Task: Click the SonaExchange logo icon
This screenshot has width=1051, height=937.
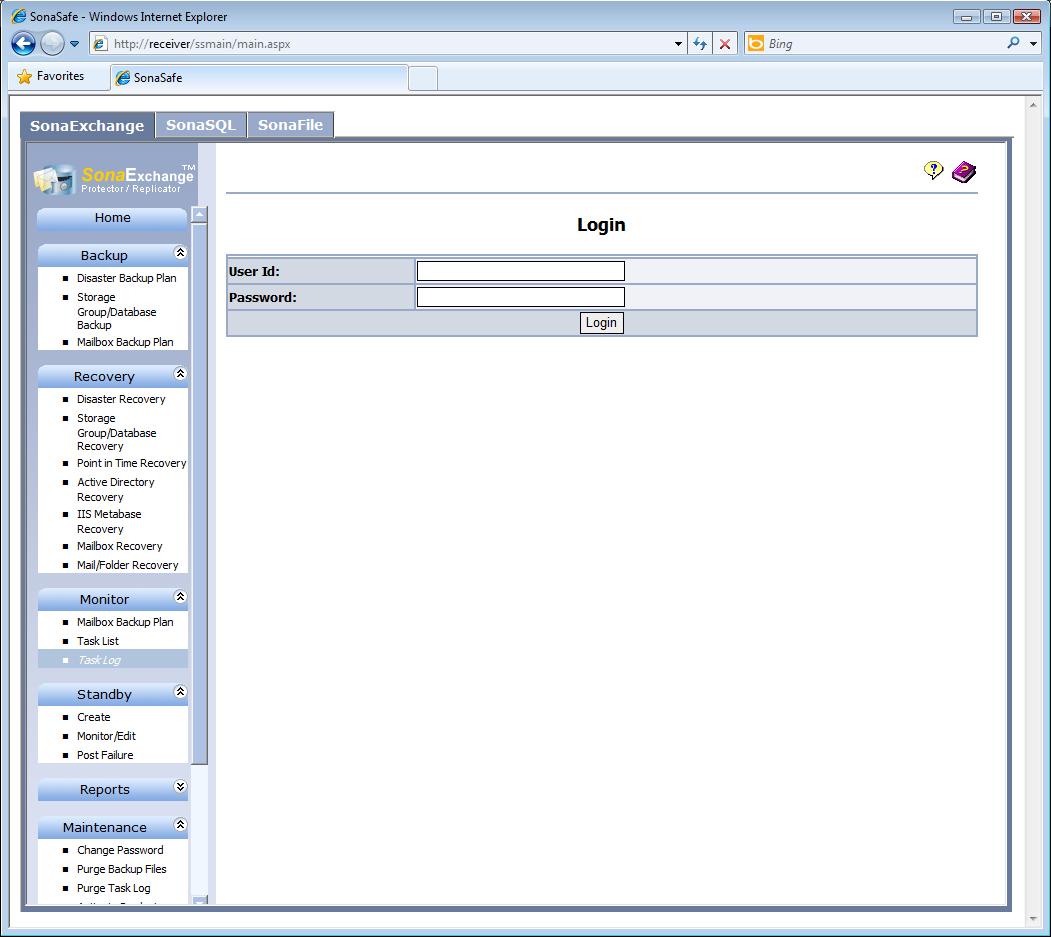Action: [x=54, y=179]
